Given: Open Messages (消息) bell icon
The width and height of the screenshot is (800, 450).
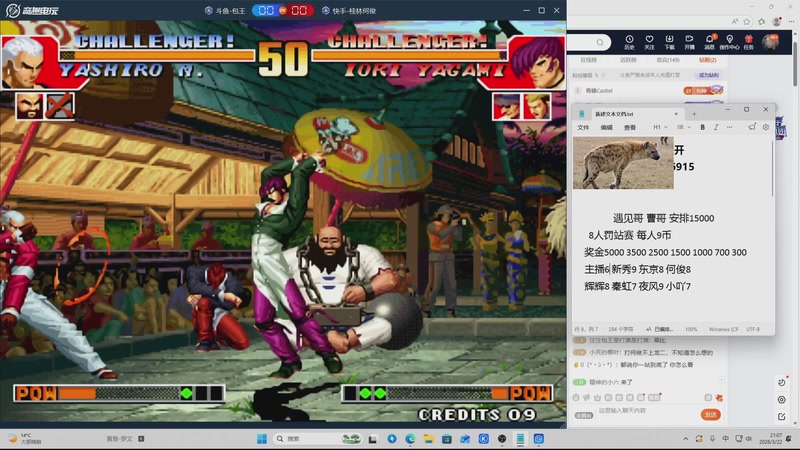Looking at the screenshot, I should pyautogui.click(x=710, y=42).
